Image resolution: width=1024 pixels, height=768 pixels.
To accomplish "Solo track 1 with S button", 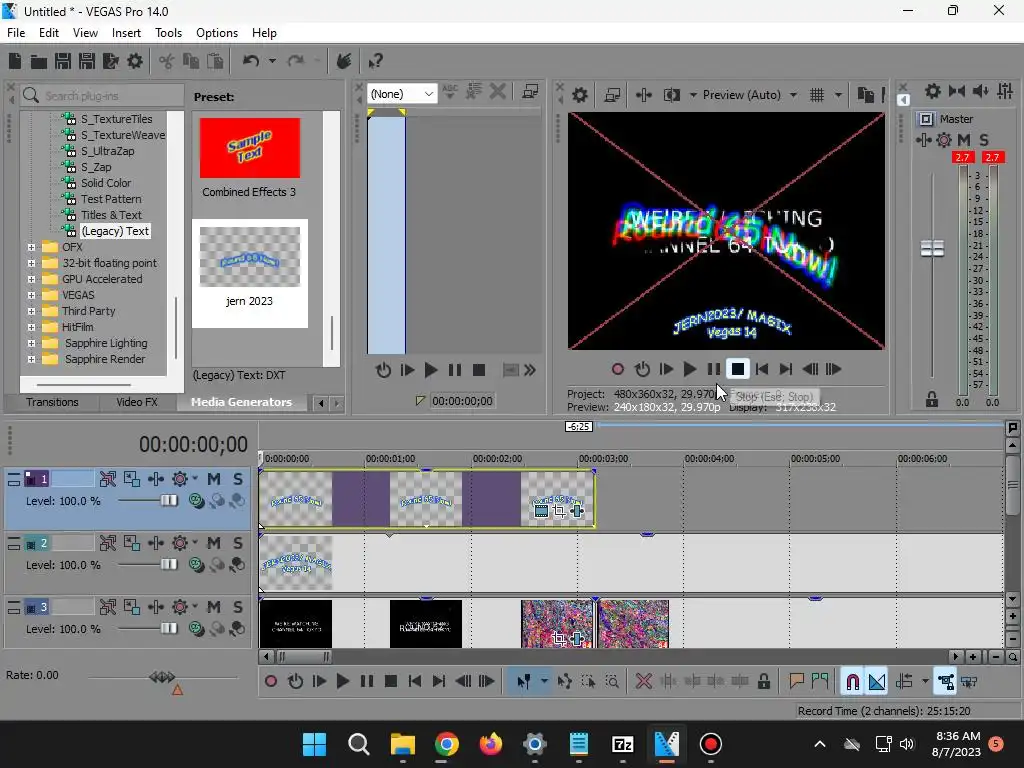I will [238, 479].
